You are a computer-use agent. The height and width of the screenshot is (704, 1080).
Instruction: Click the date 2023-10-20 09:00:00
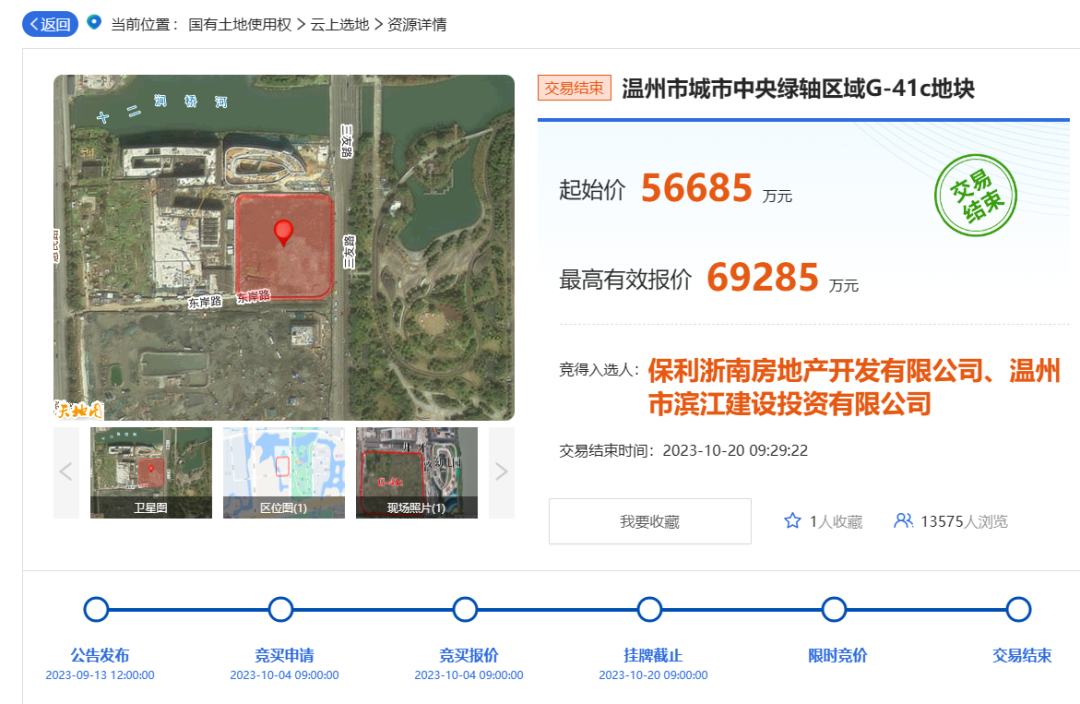[x=653, y=675]
